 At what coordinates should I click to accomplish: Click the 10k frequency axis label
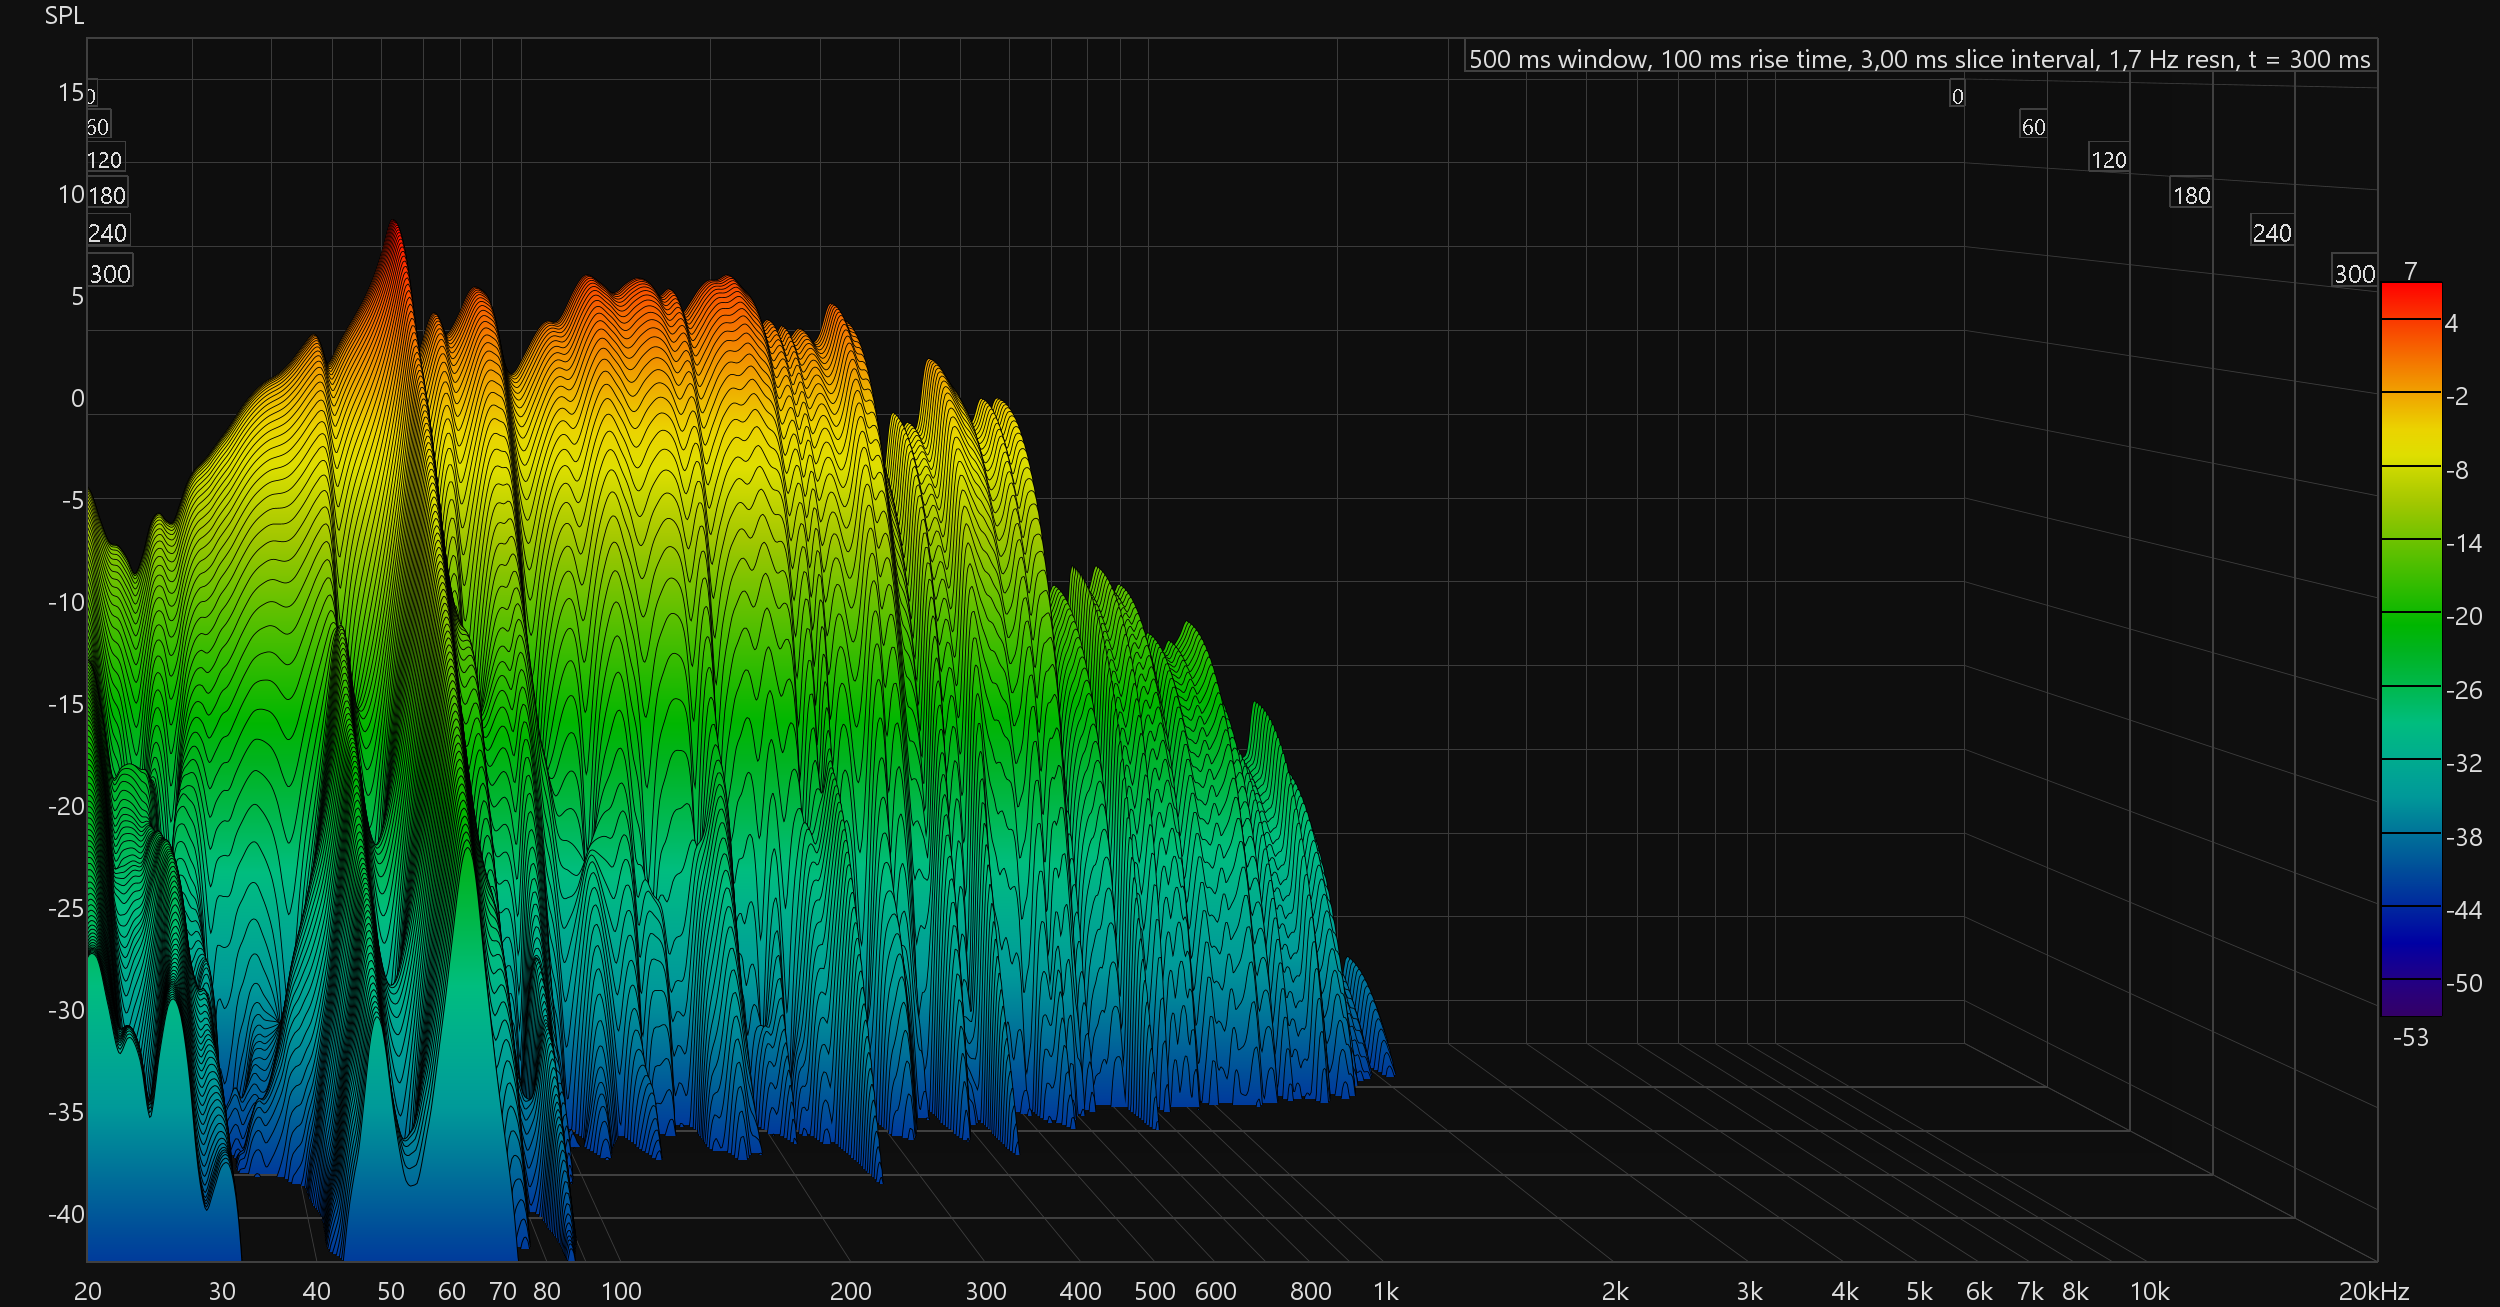pos(2150,1291)
